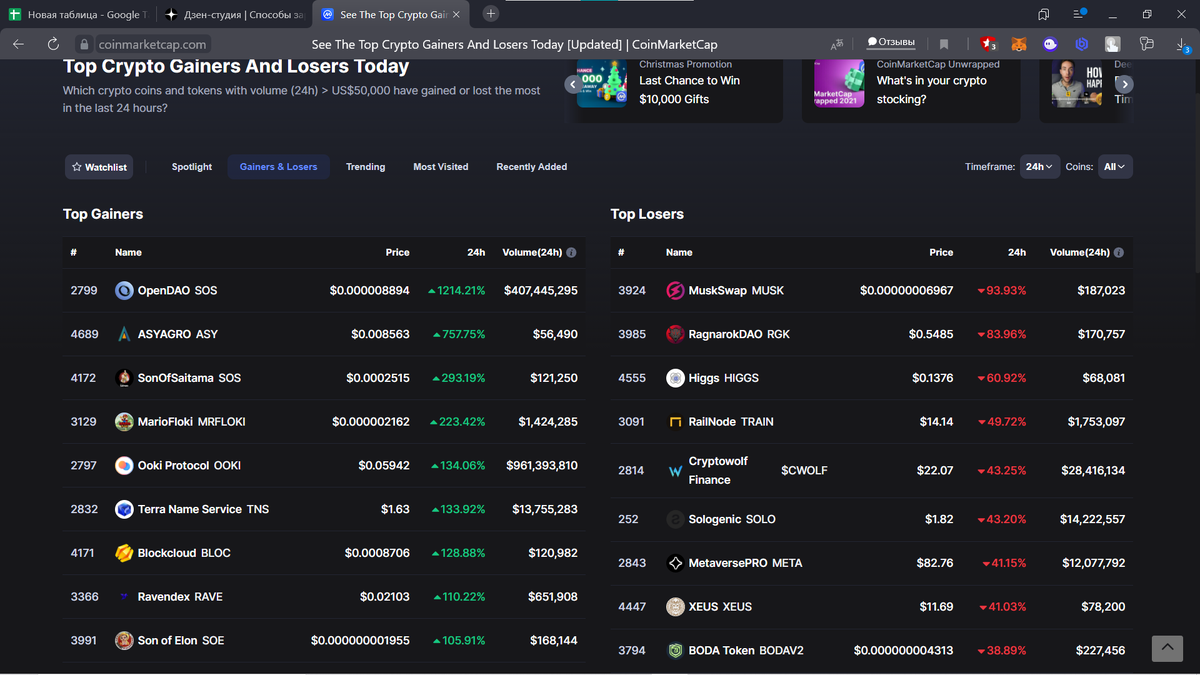1200x675 pixels.
Task: Click the BODA Token coin logo
Action: point(675,650)
